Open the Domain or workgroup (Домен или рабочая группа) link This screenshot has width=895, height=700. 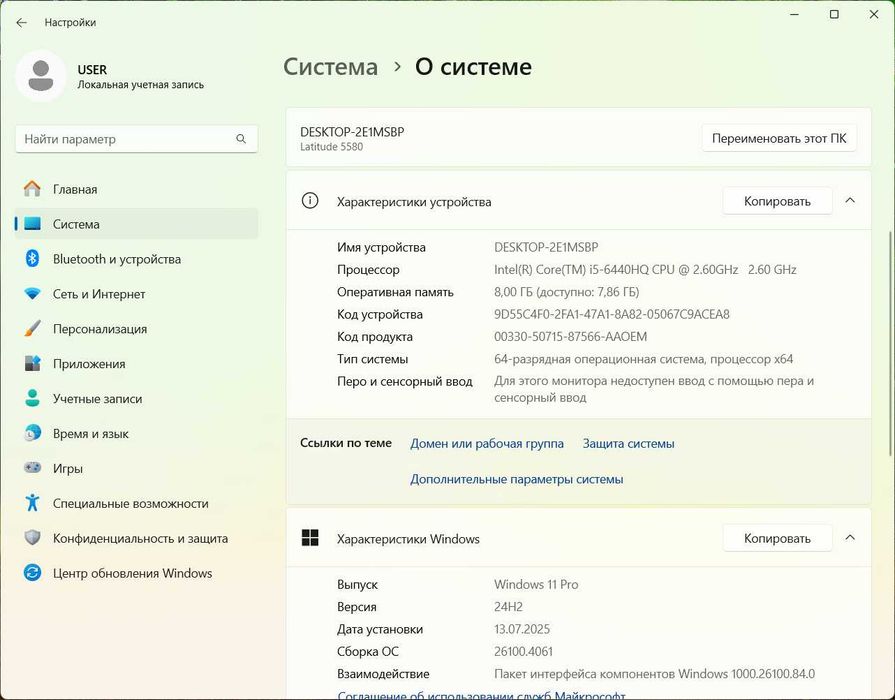pyautogui.click(x=487, y=443)
